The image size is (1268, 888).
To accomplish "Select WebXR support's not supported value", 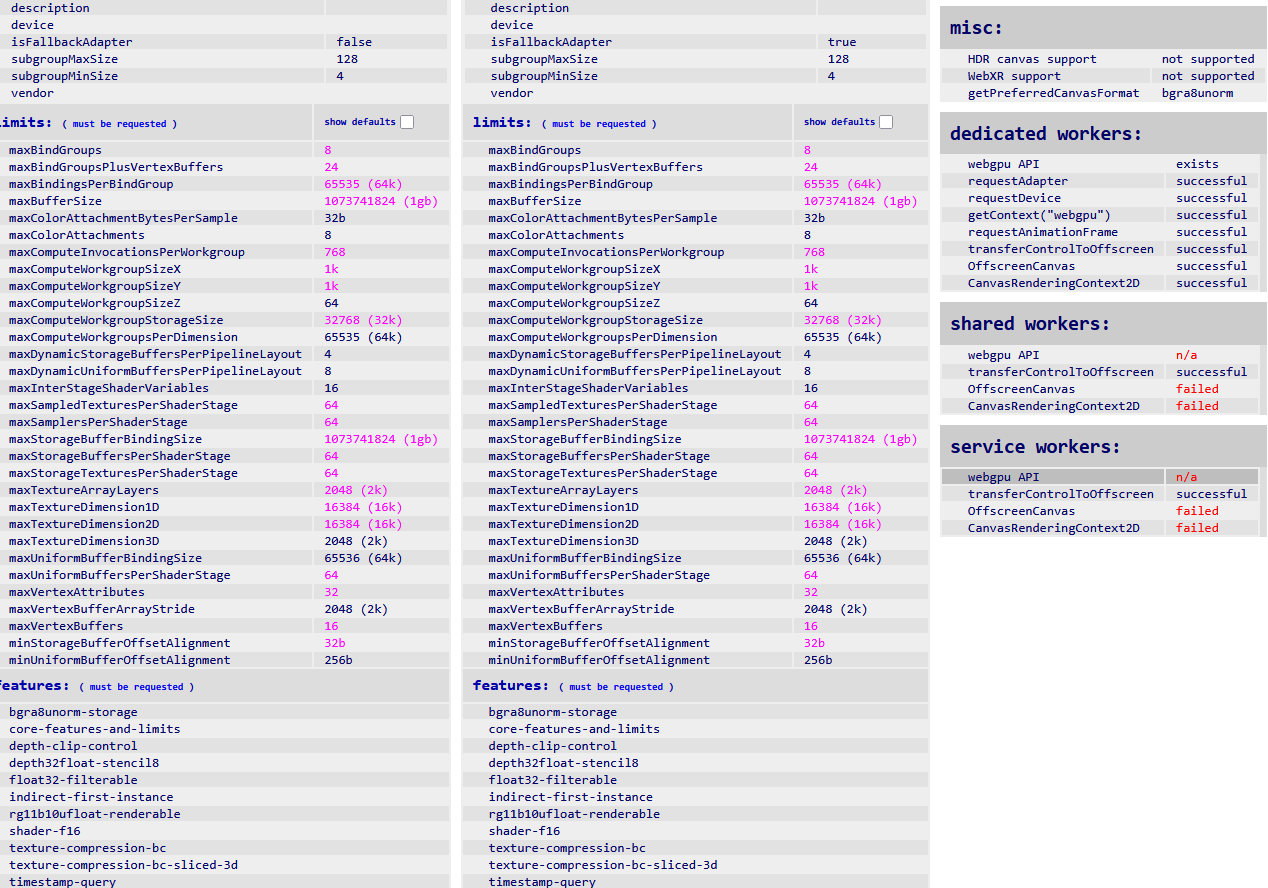I will (1207, 76).
